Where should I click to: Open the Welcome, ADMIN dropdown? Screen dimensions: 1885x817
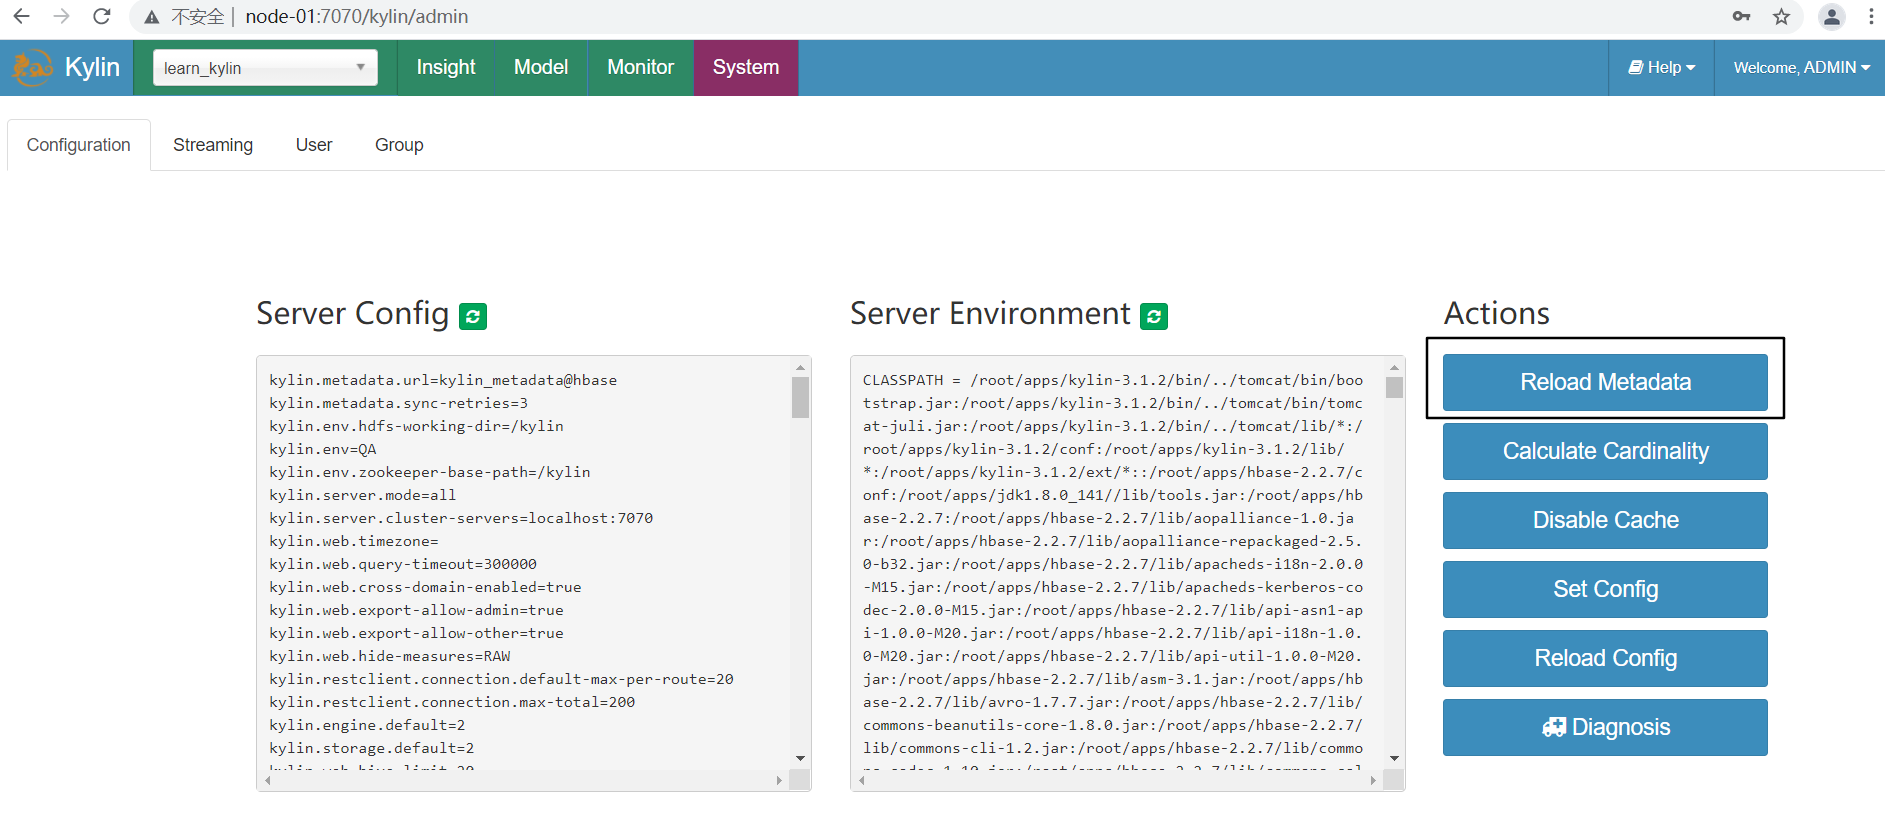pos(1801,68)
